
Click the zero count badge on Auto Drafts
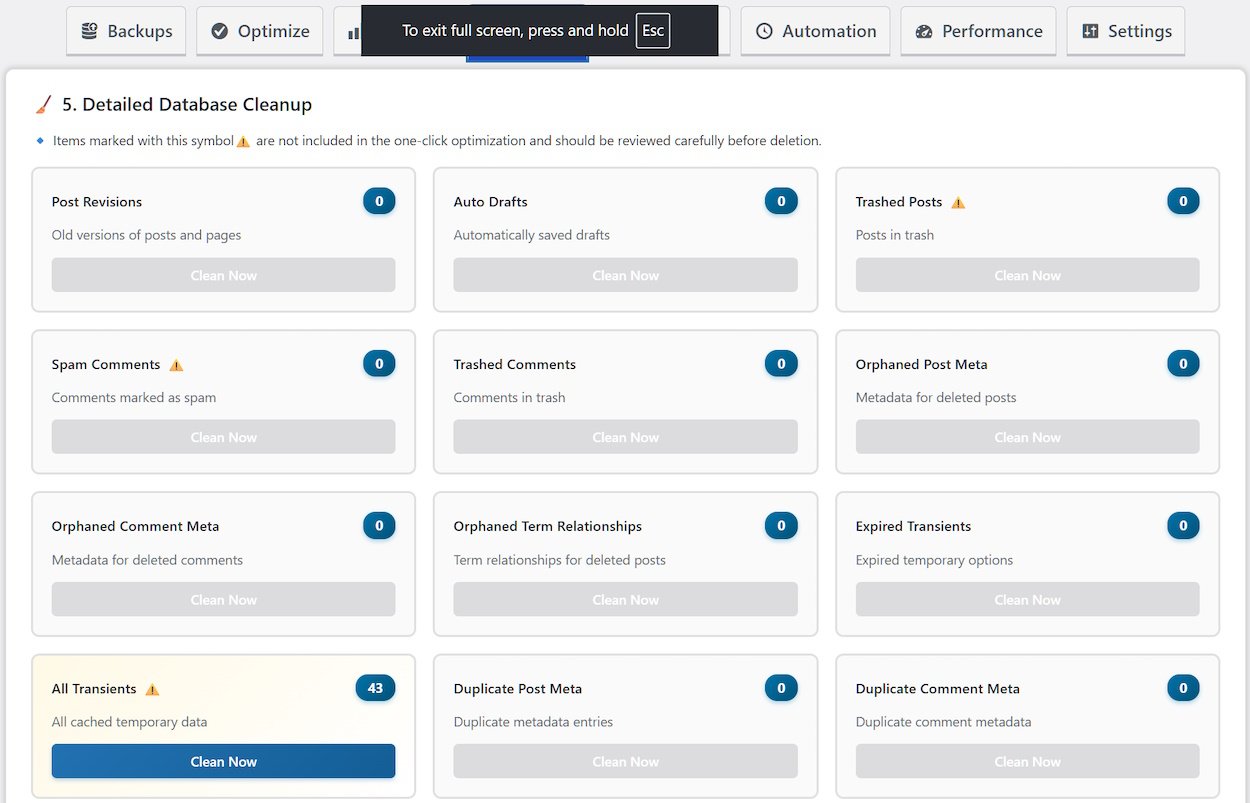[781, 201]
